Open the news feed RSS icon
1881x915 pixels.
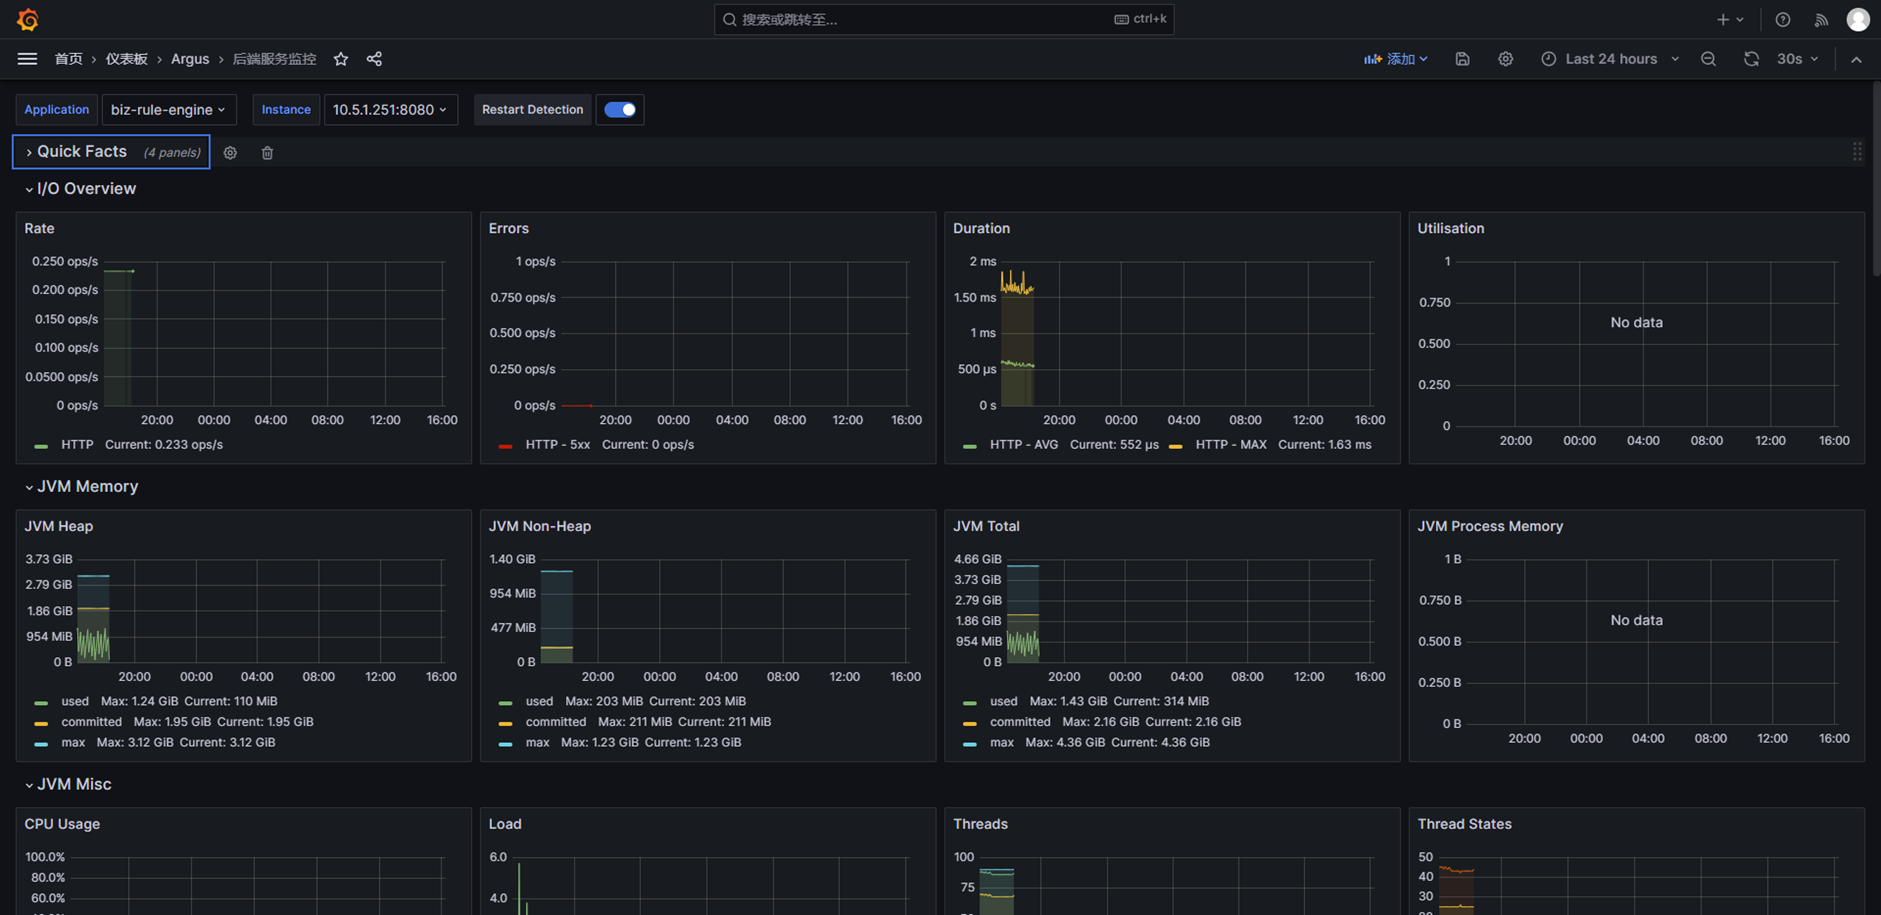1821,19
